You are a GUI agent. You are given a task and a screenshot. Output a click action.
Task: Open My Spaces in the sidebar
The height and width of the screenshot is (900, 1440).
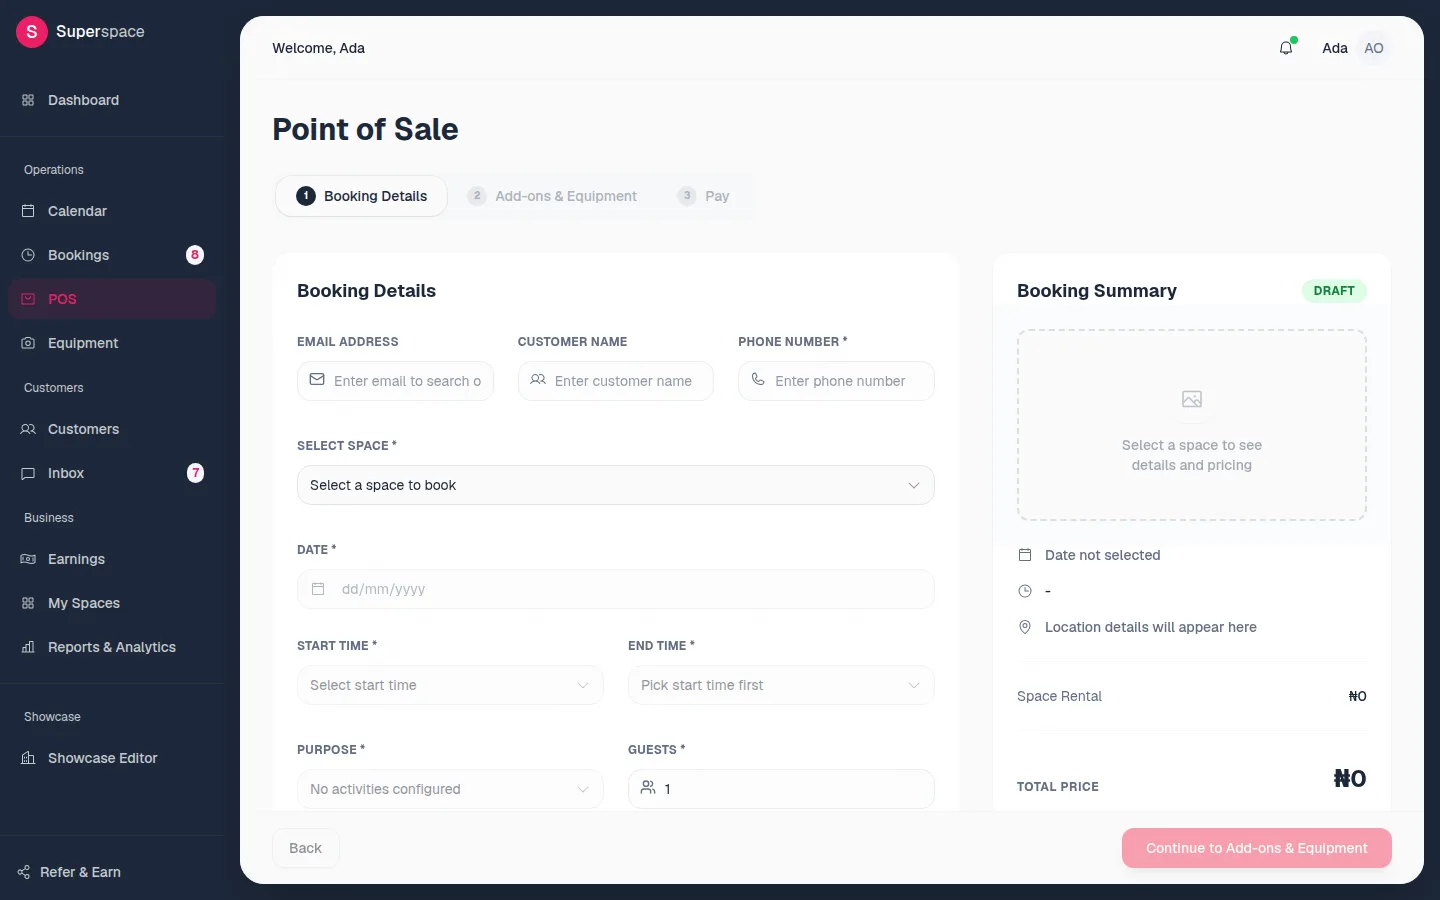click(112, 603)
